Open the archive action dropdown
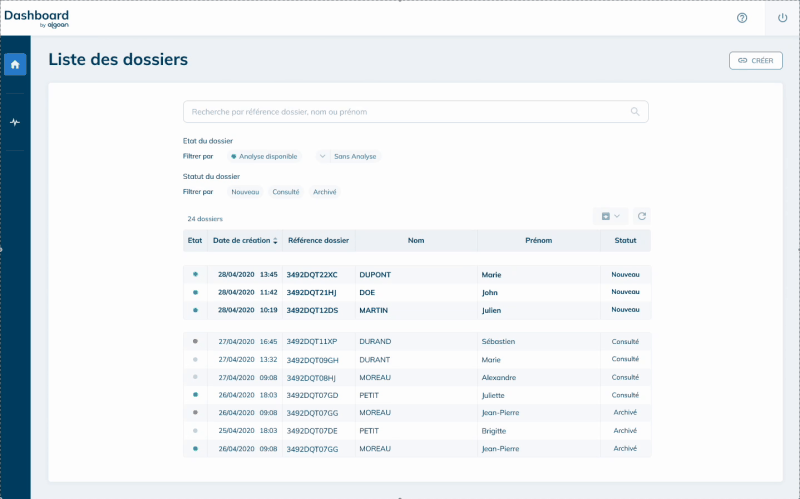This screenshot has height=499, width=800. [610, 216]
